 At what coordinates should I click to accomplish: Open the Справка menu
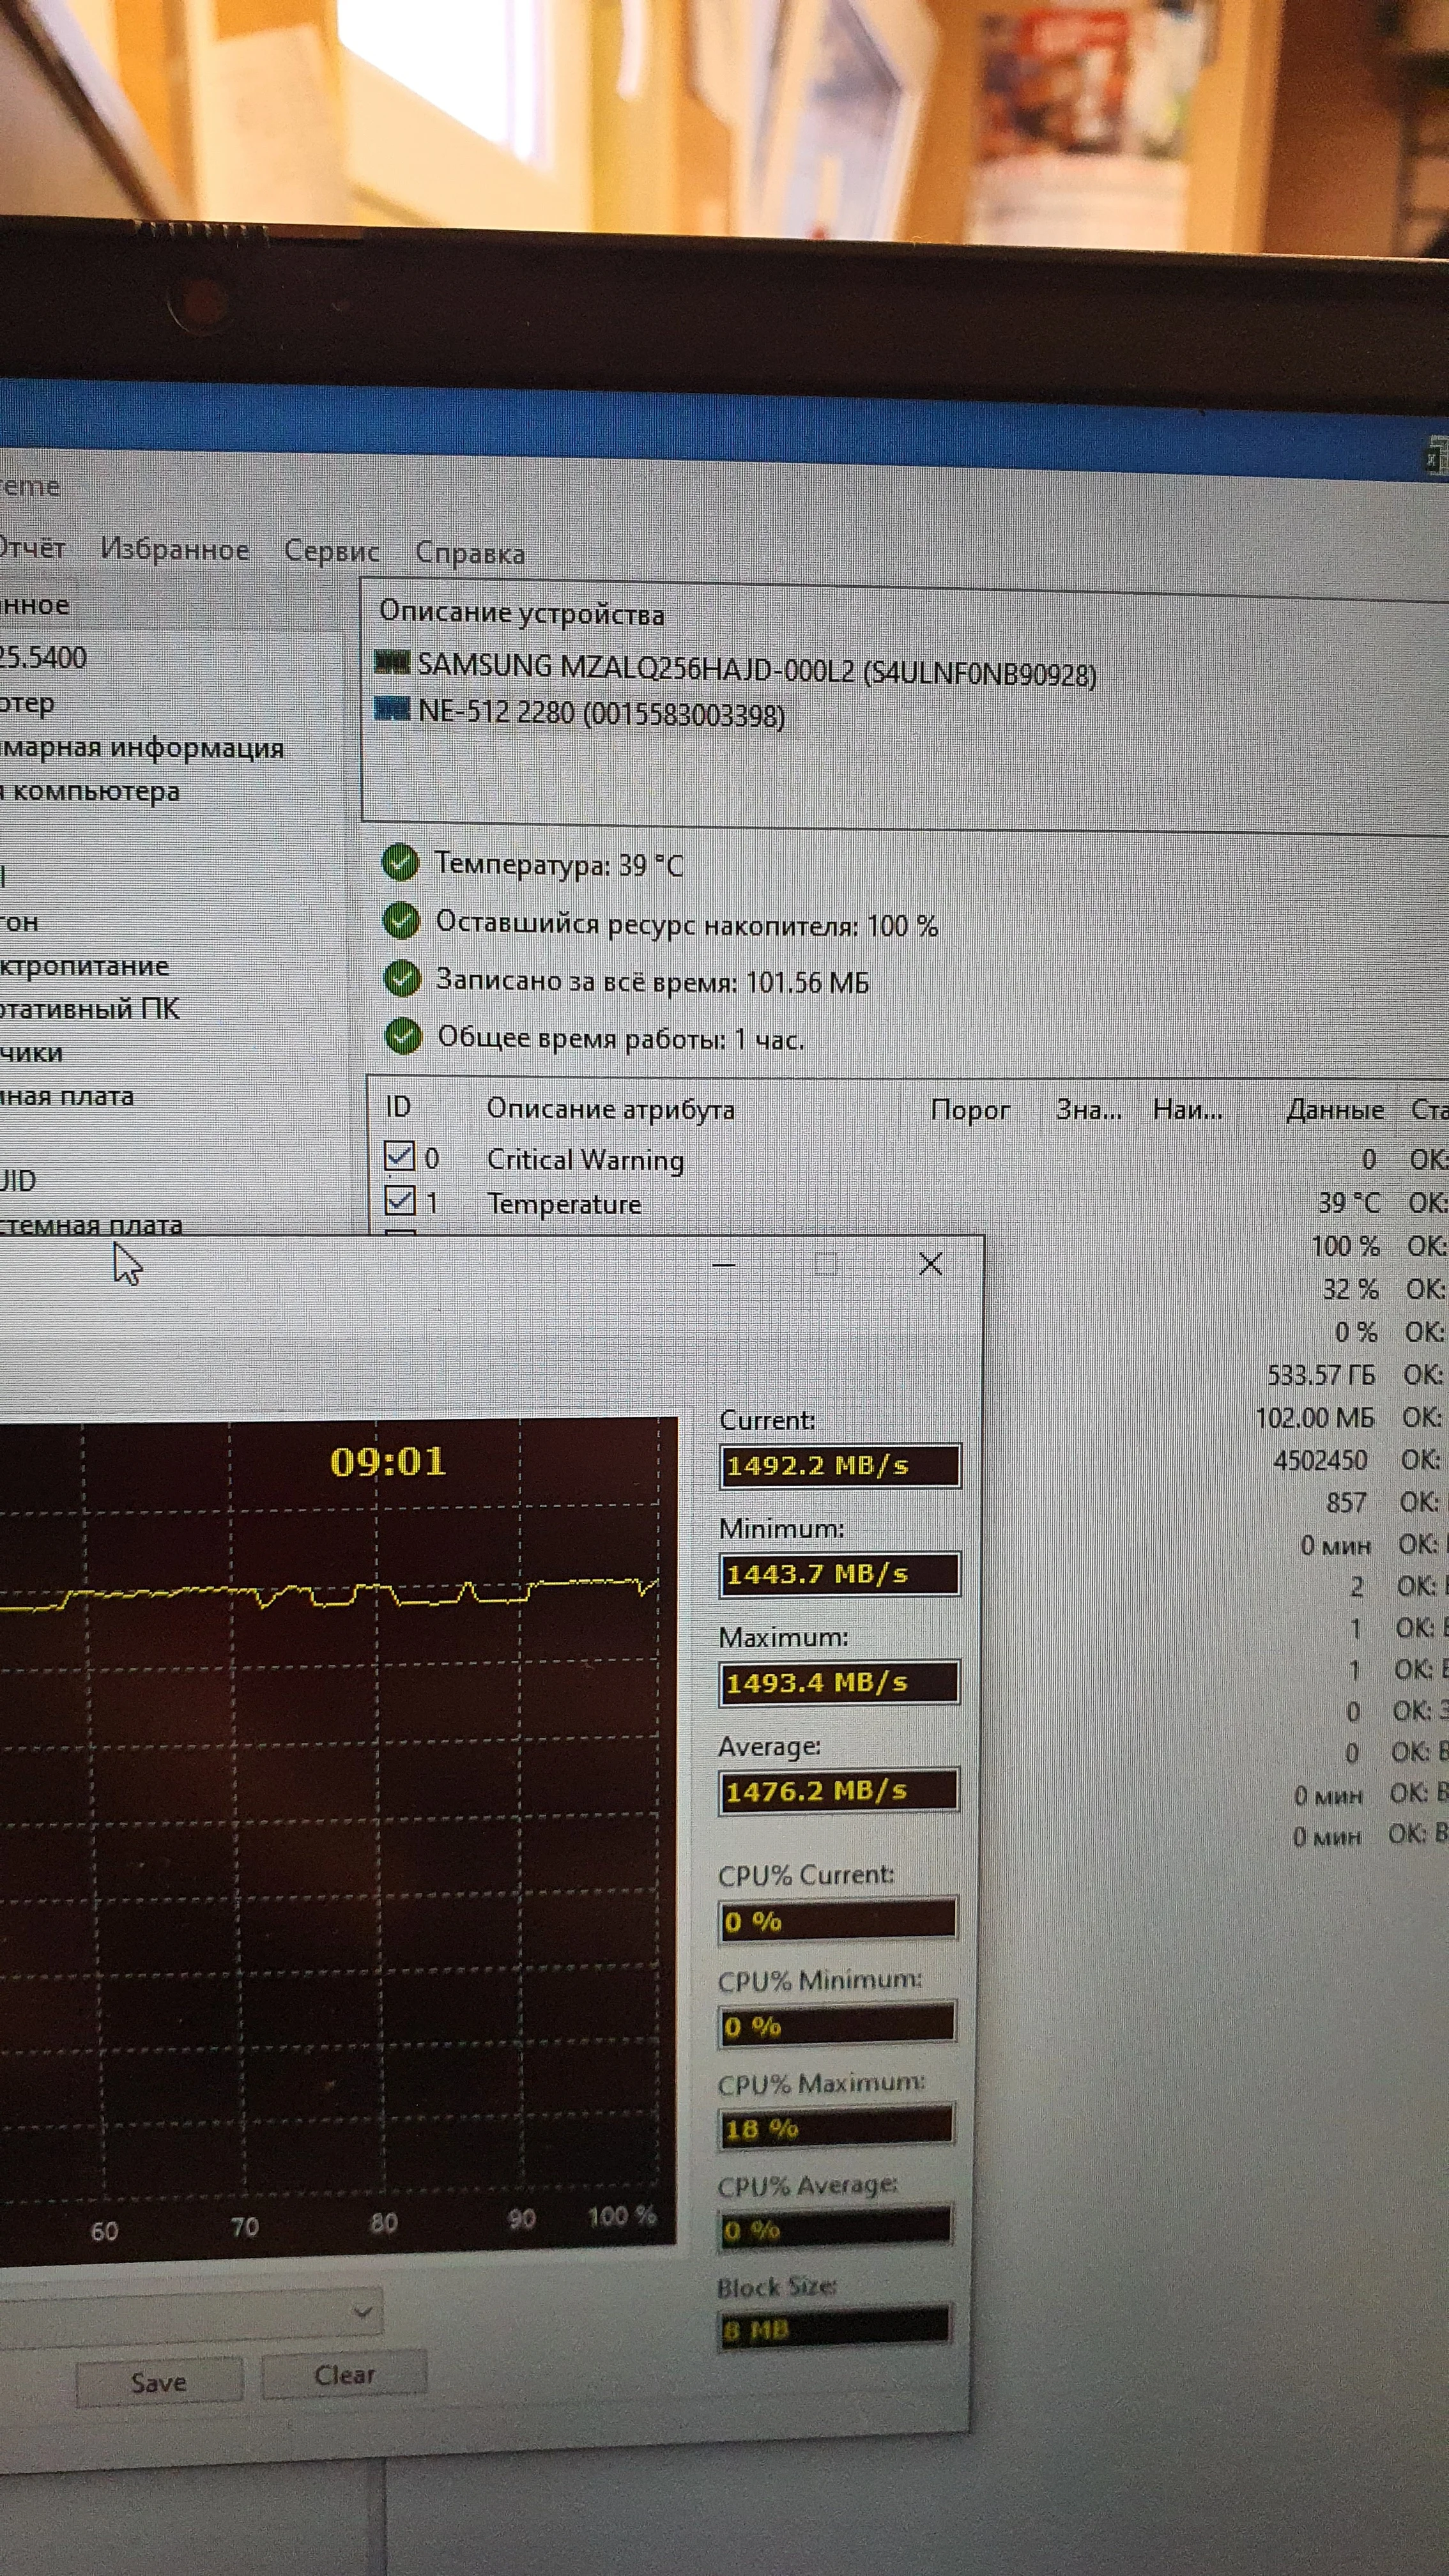(x=470, y=553)
